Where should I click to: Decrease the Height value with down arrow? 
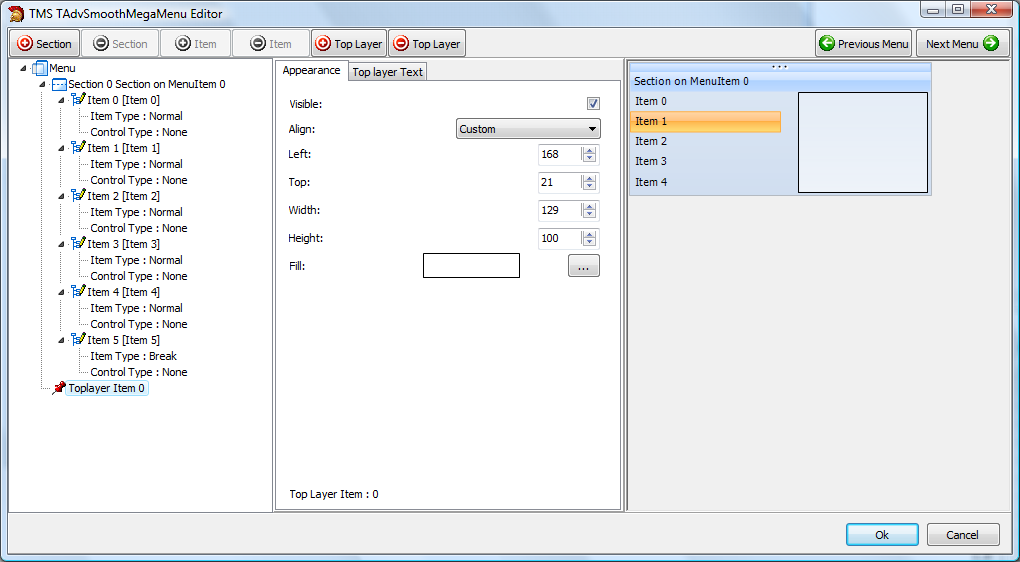(589, 243)
